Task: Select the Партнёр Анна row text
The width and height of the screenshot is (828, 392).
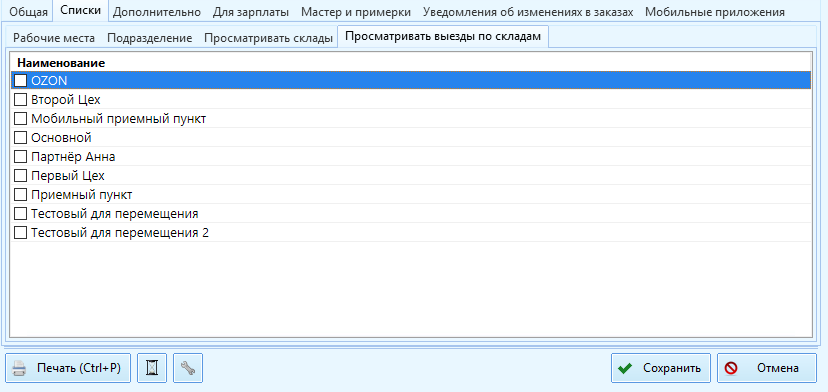Action: pos(73,157)
